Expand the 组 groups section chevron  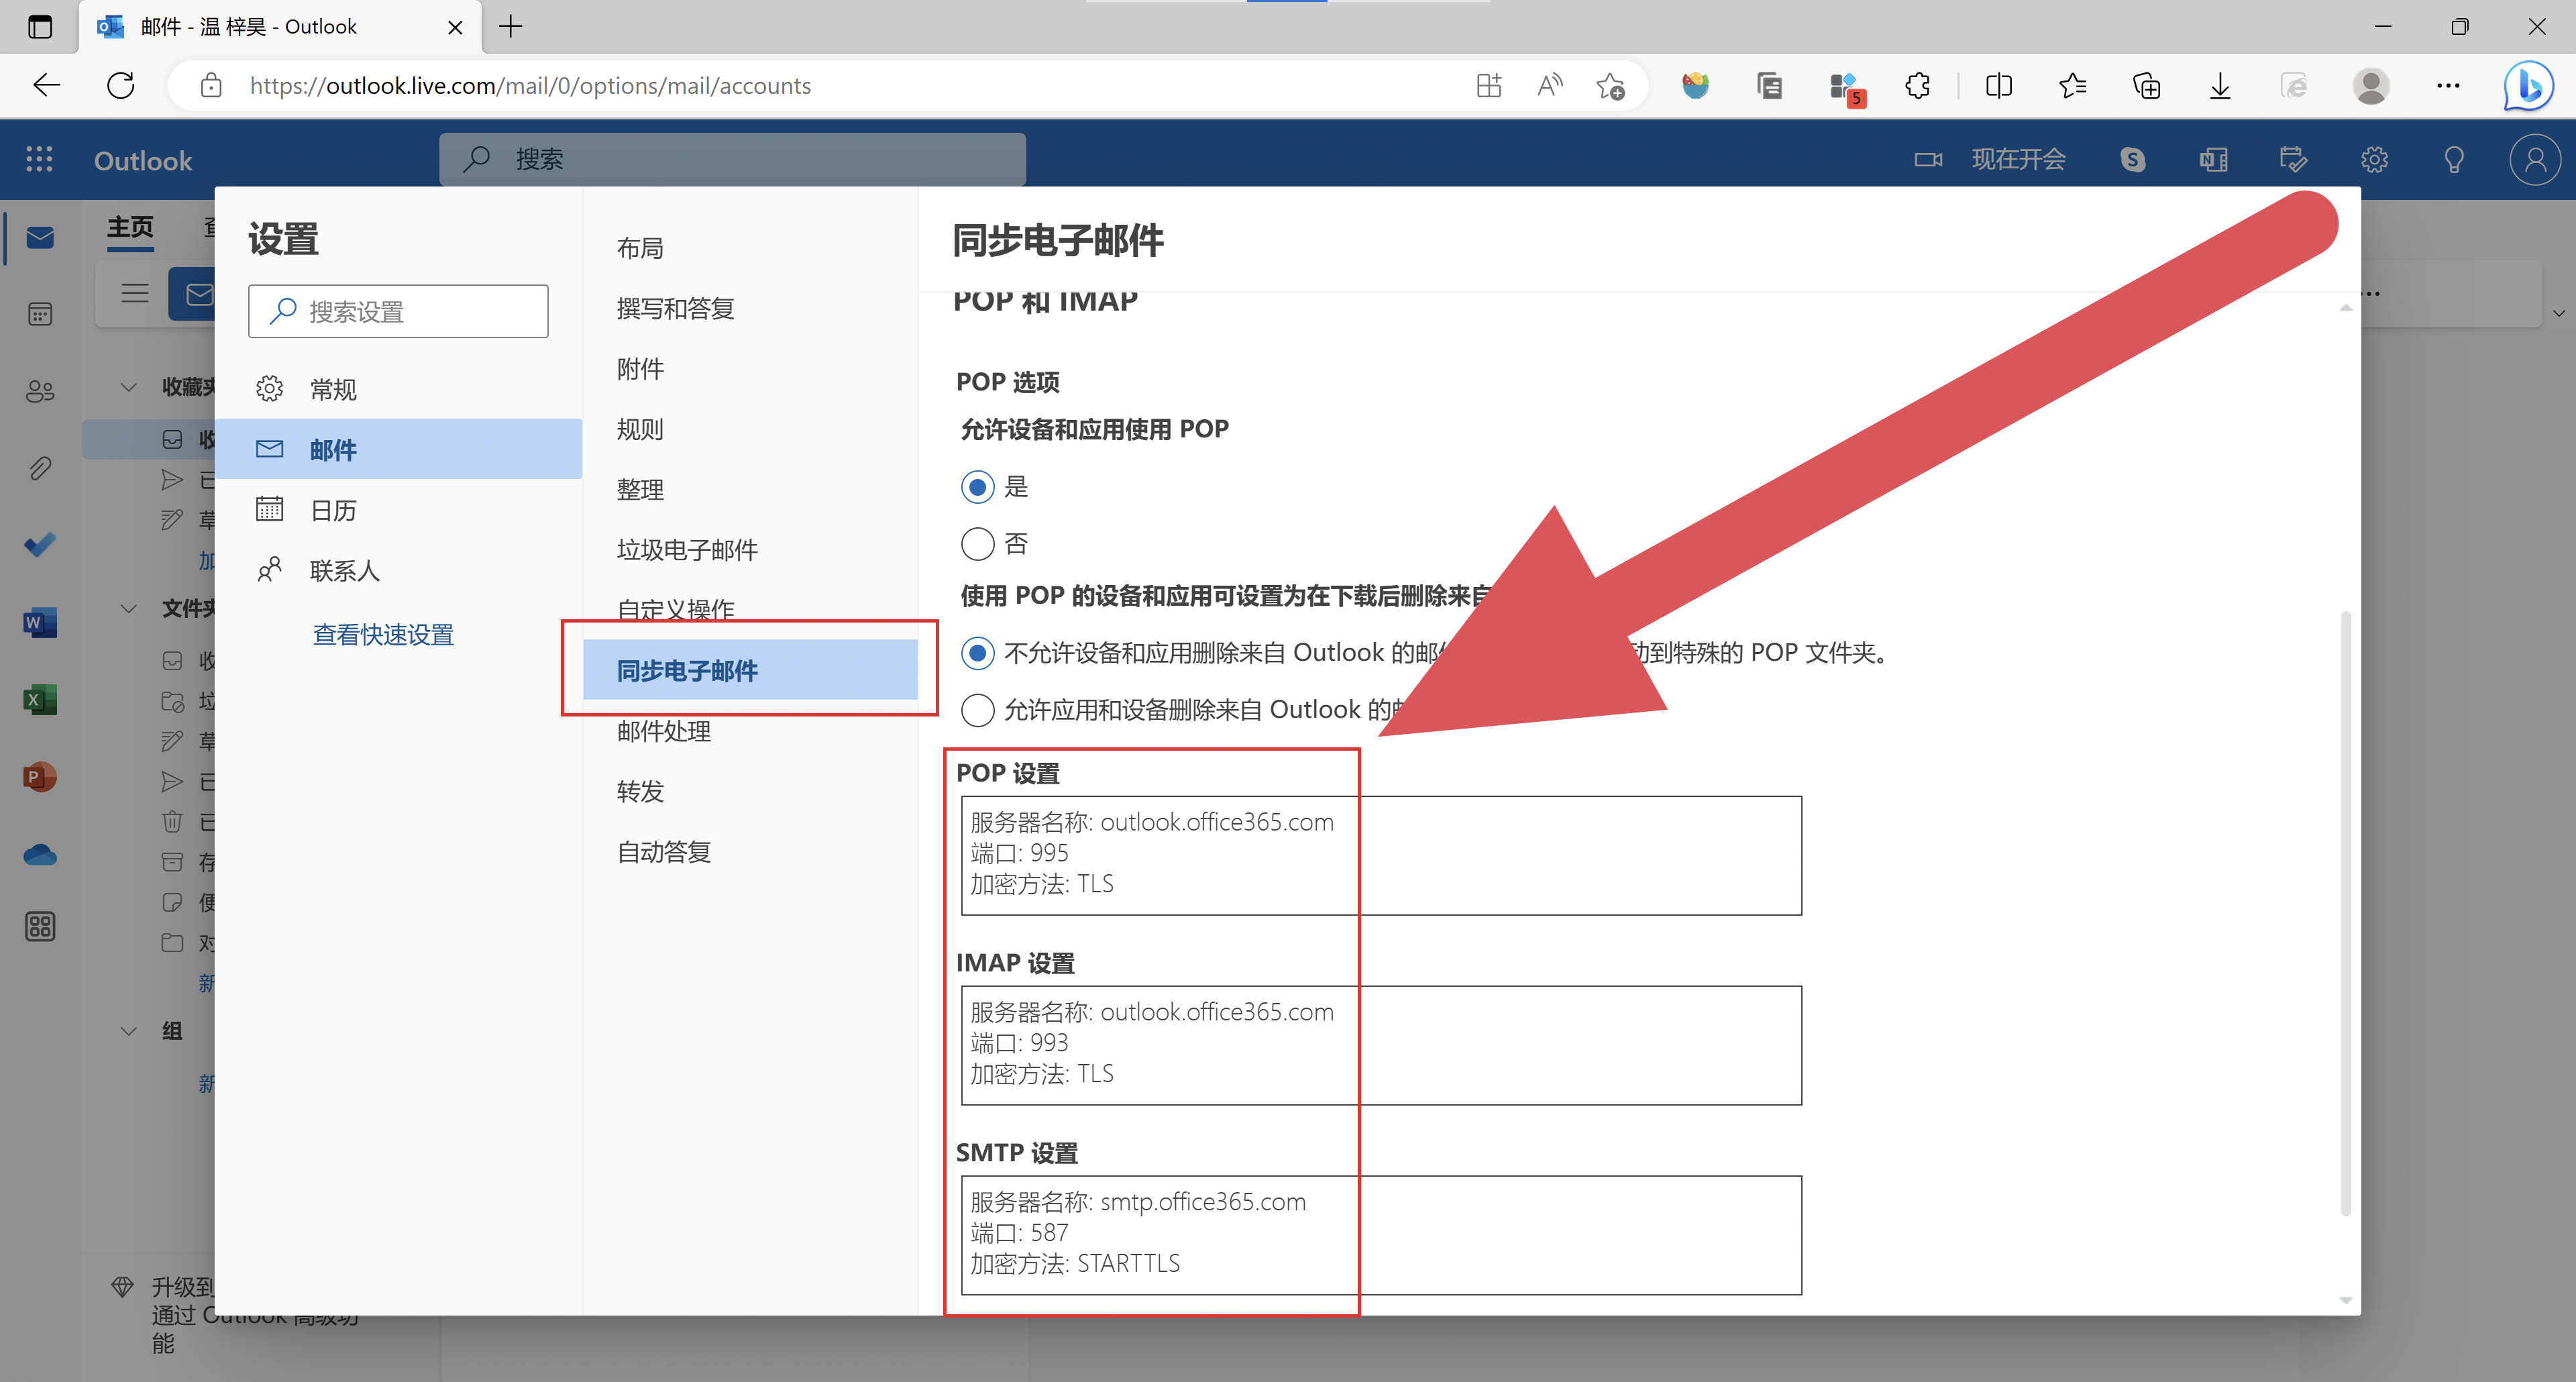pos(129,1031)
